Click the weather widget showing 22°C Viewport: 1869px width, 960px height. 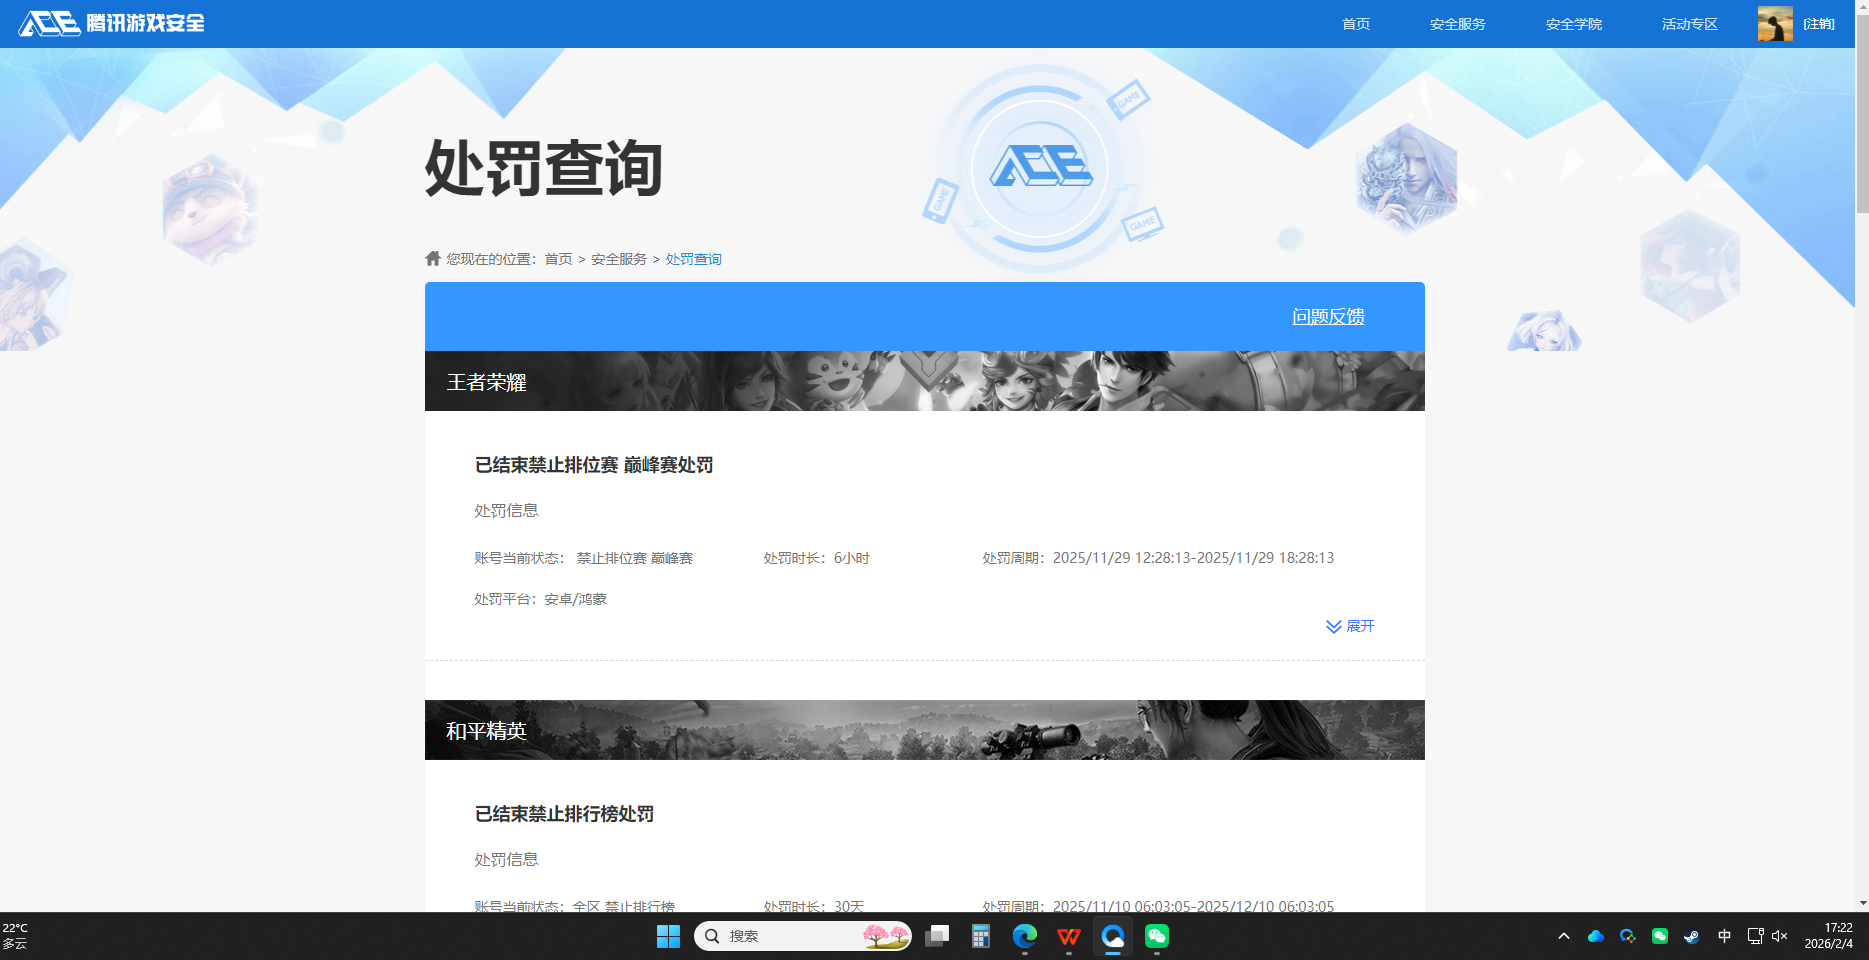[x=22, y=936]
